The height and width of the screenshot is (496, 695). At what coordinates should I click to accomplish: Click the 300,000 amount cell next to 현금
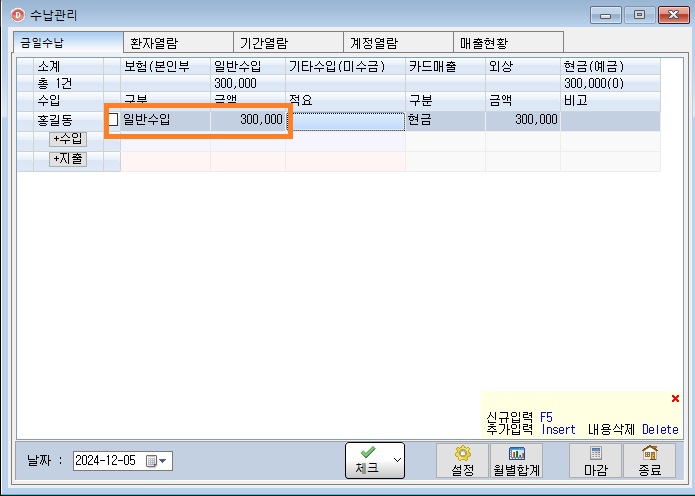[523, 120]
